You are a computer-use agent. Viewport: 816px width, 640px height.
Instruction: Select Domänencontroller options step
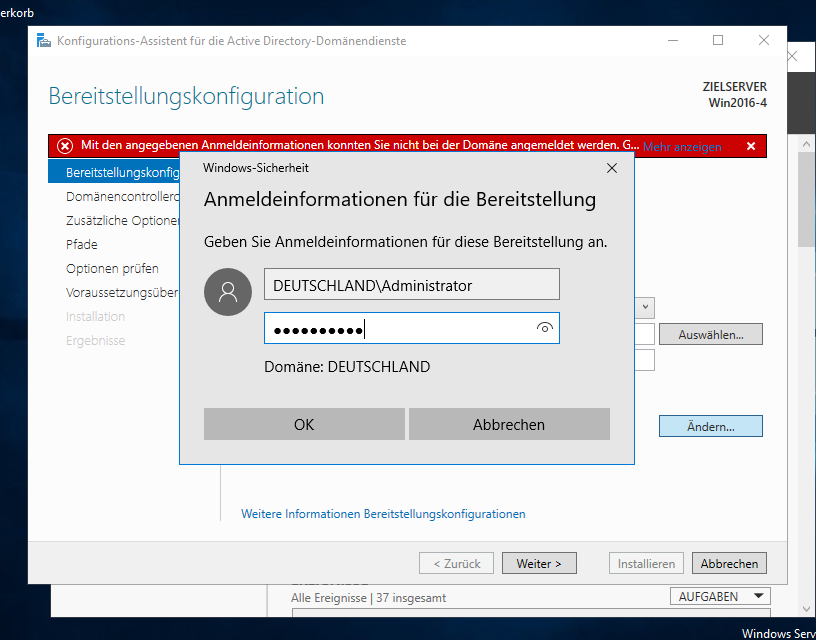pos(122,196)
